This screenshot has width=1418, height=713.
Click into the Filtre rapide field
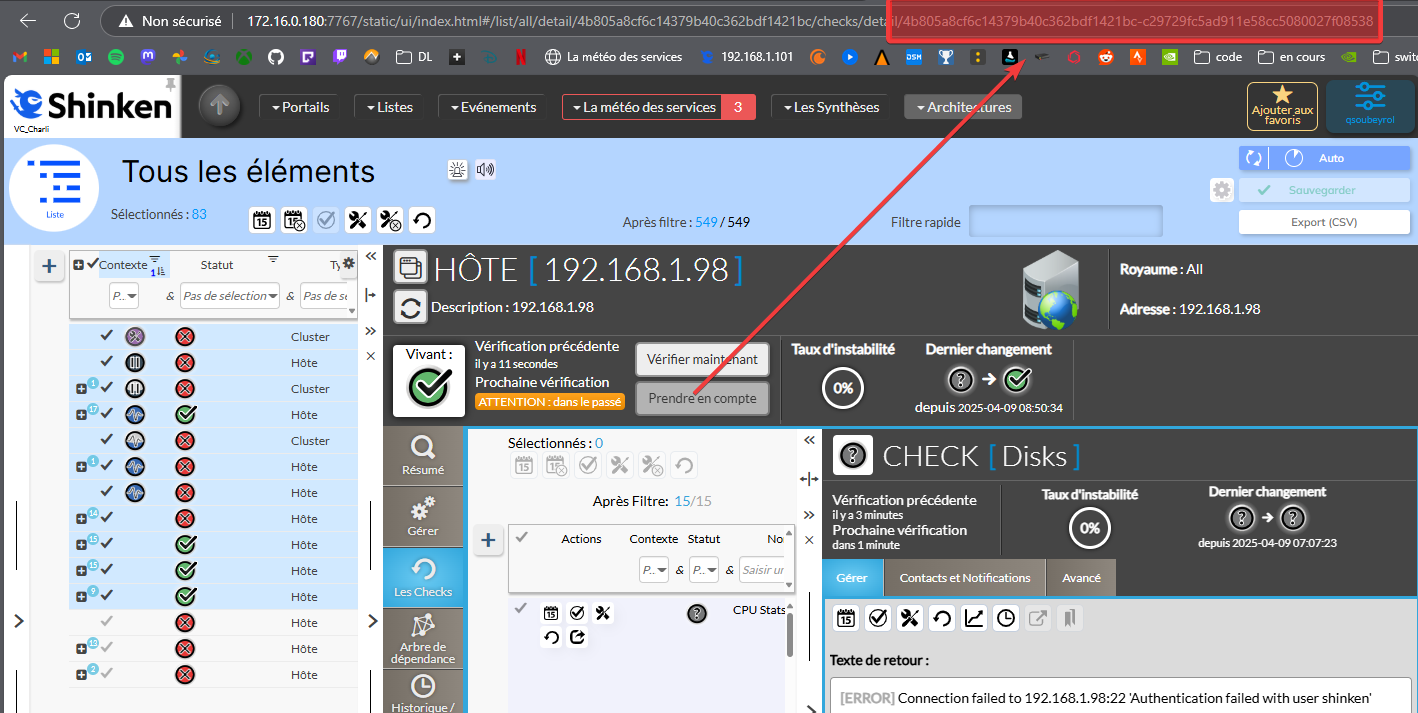(1065, 222)
